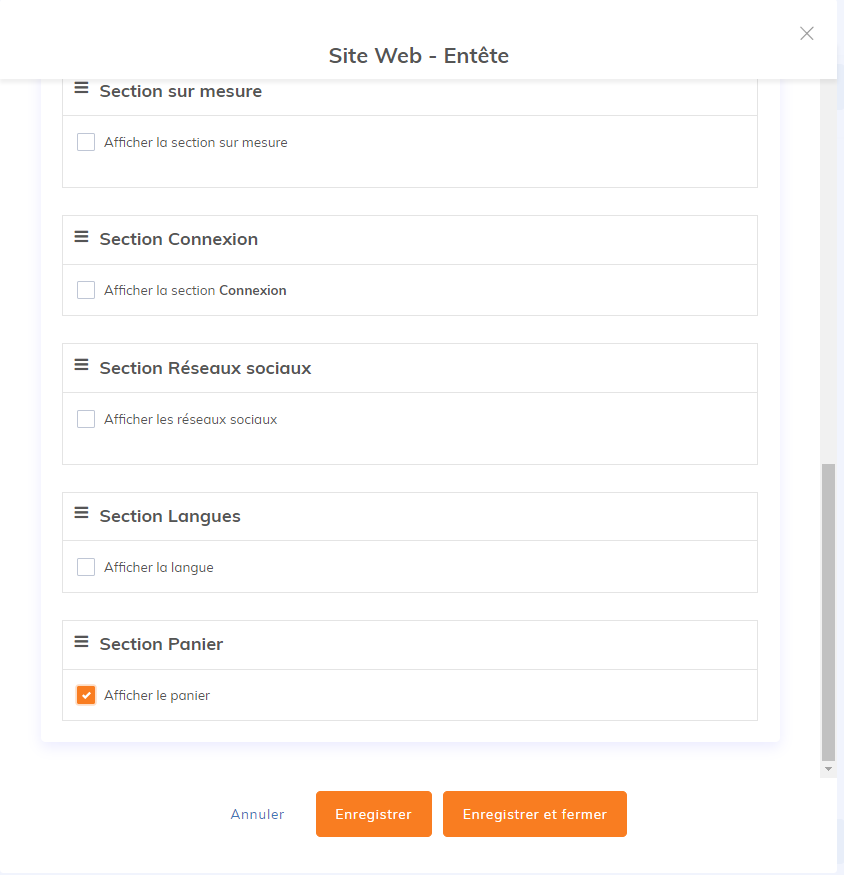This screenshot has height=875, width=844.
Task: Uncheck Afficher le panier
Action: point(86,695)
